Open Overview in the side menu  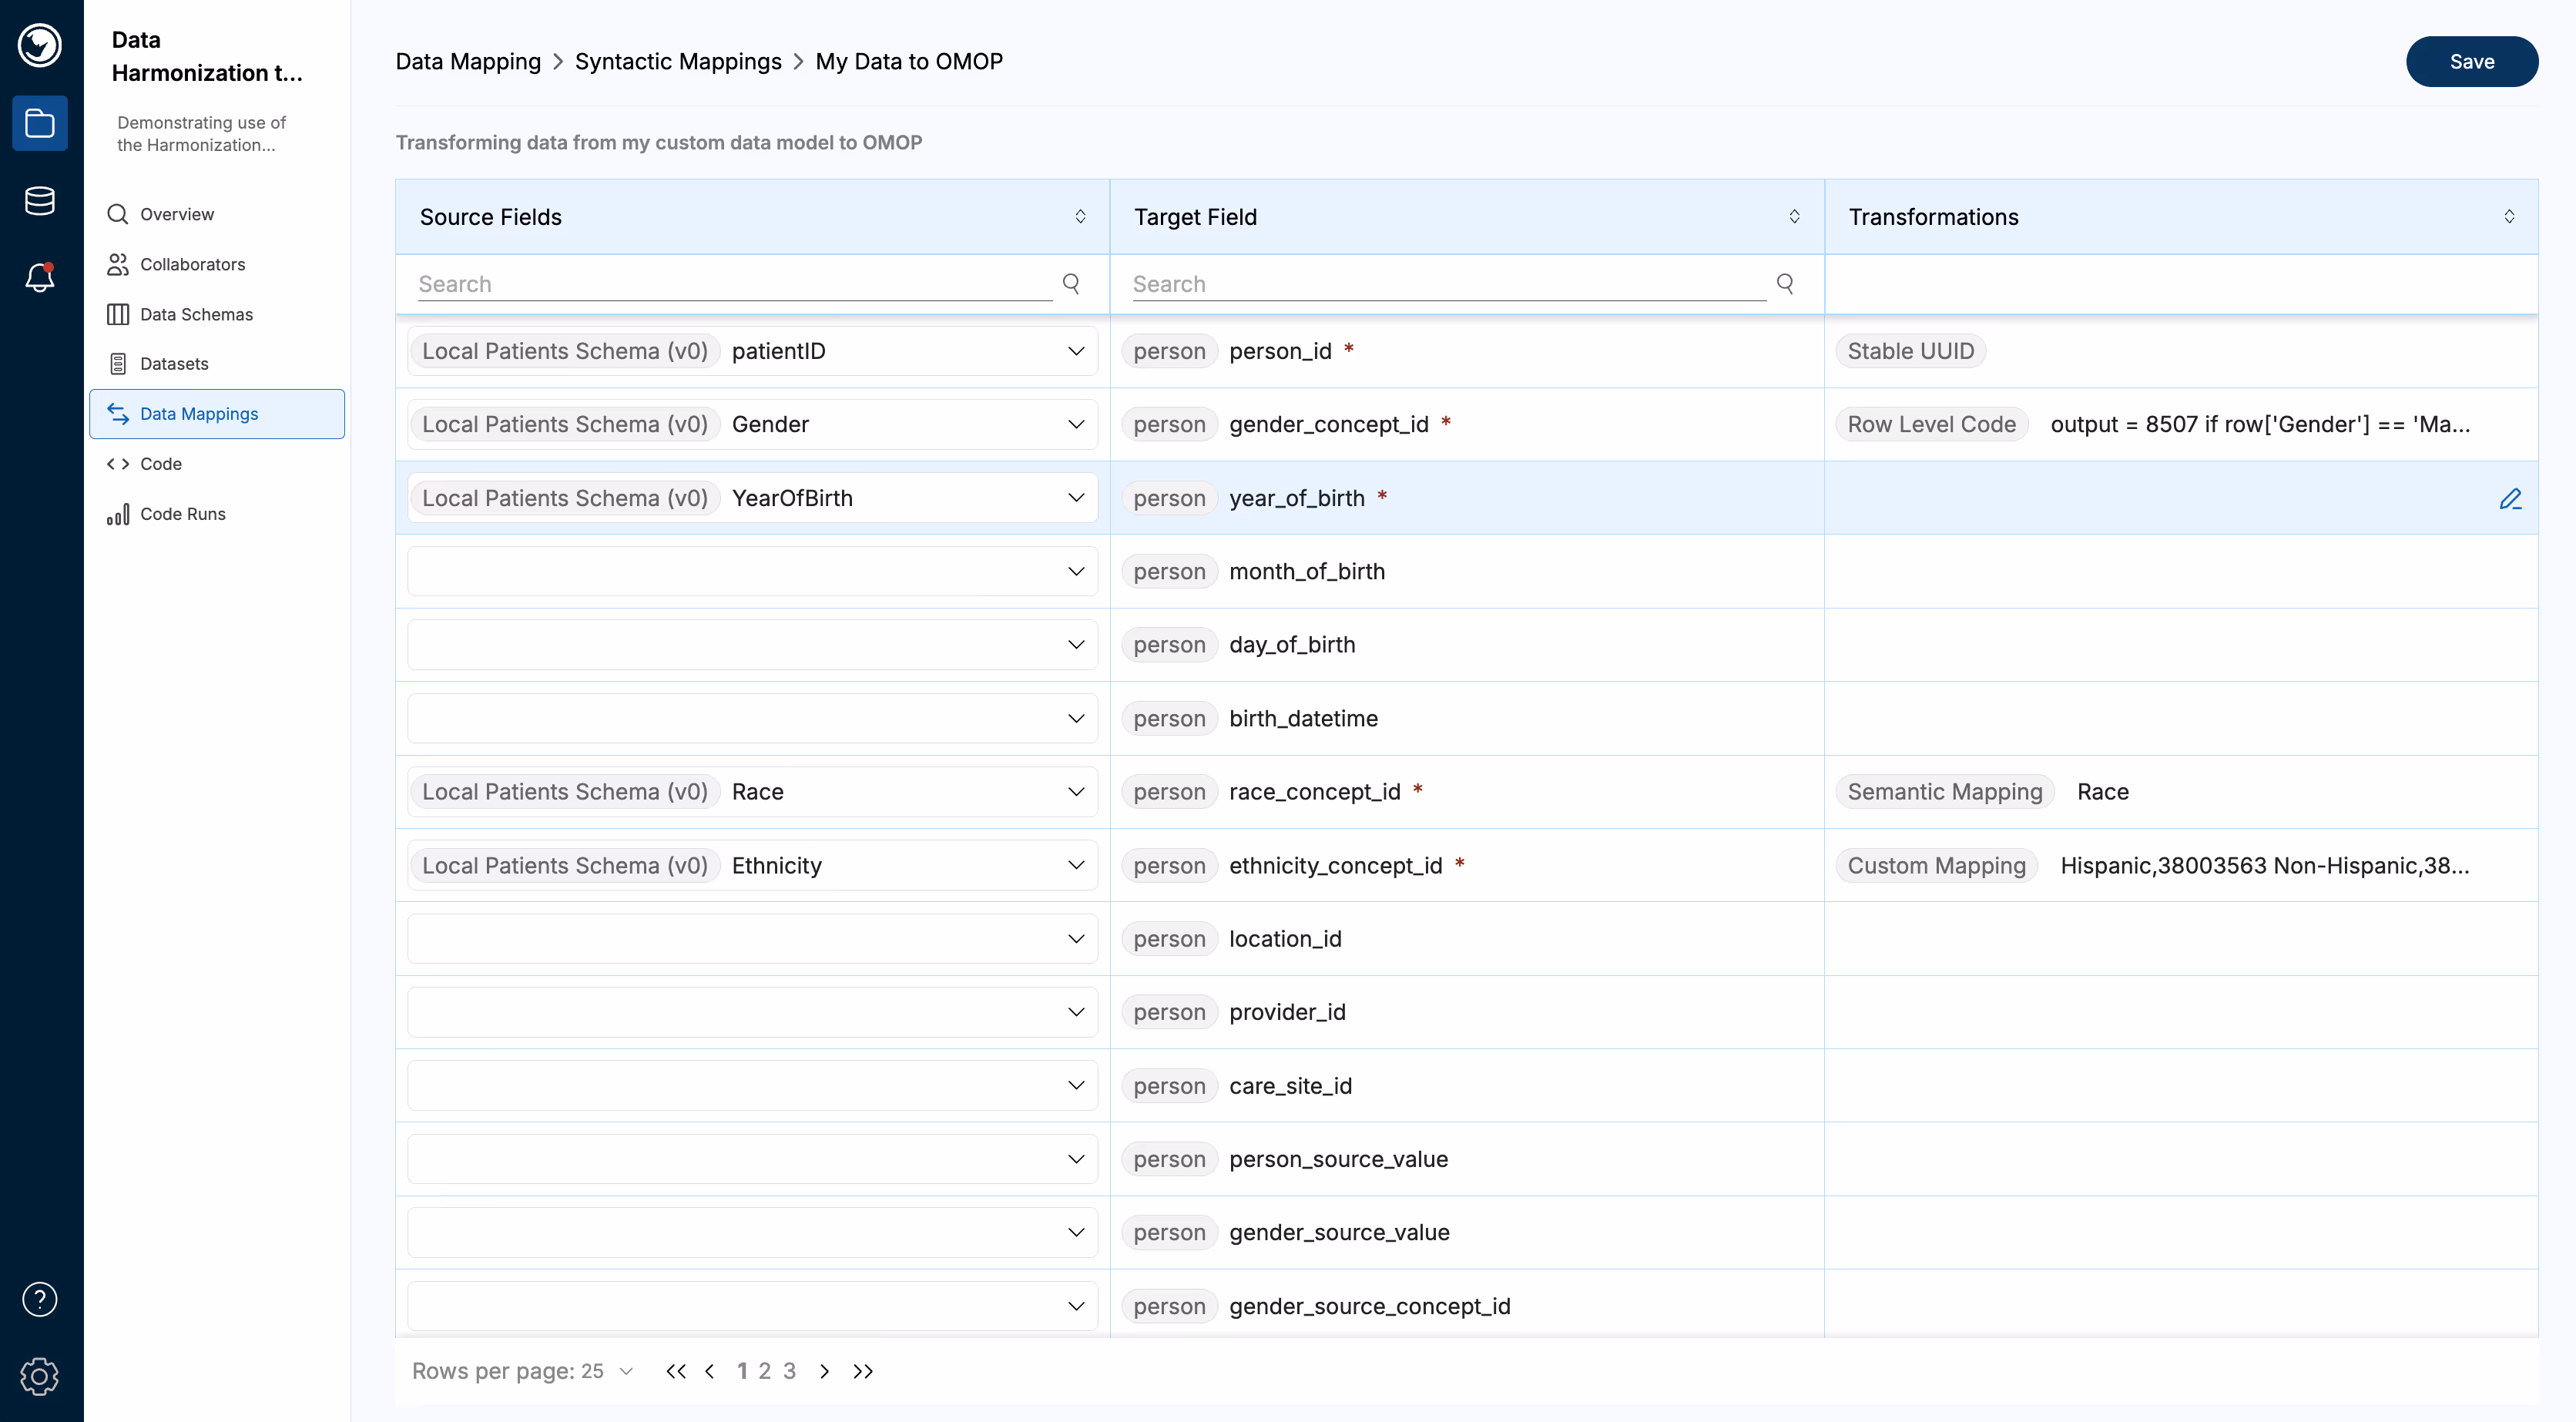coord(217,214)
